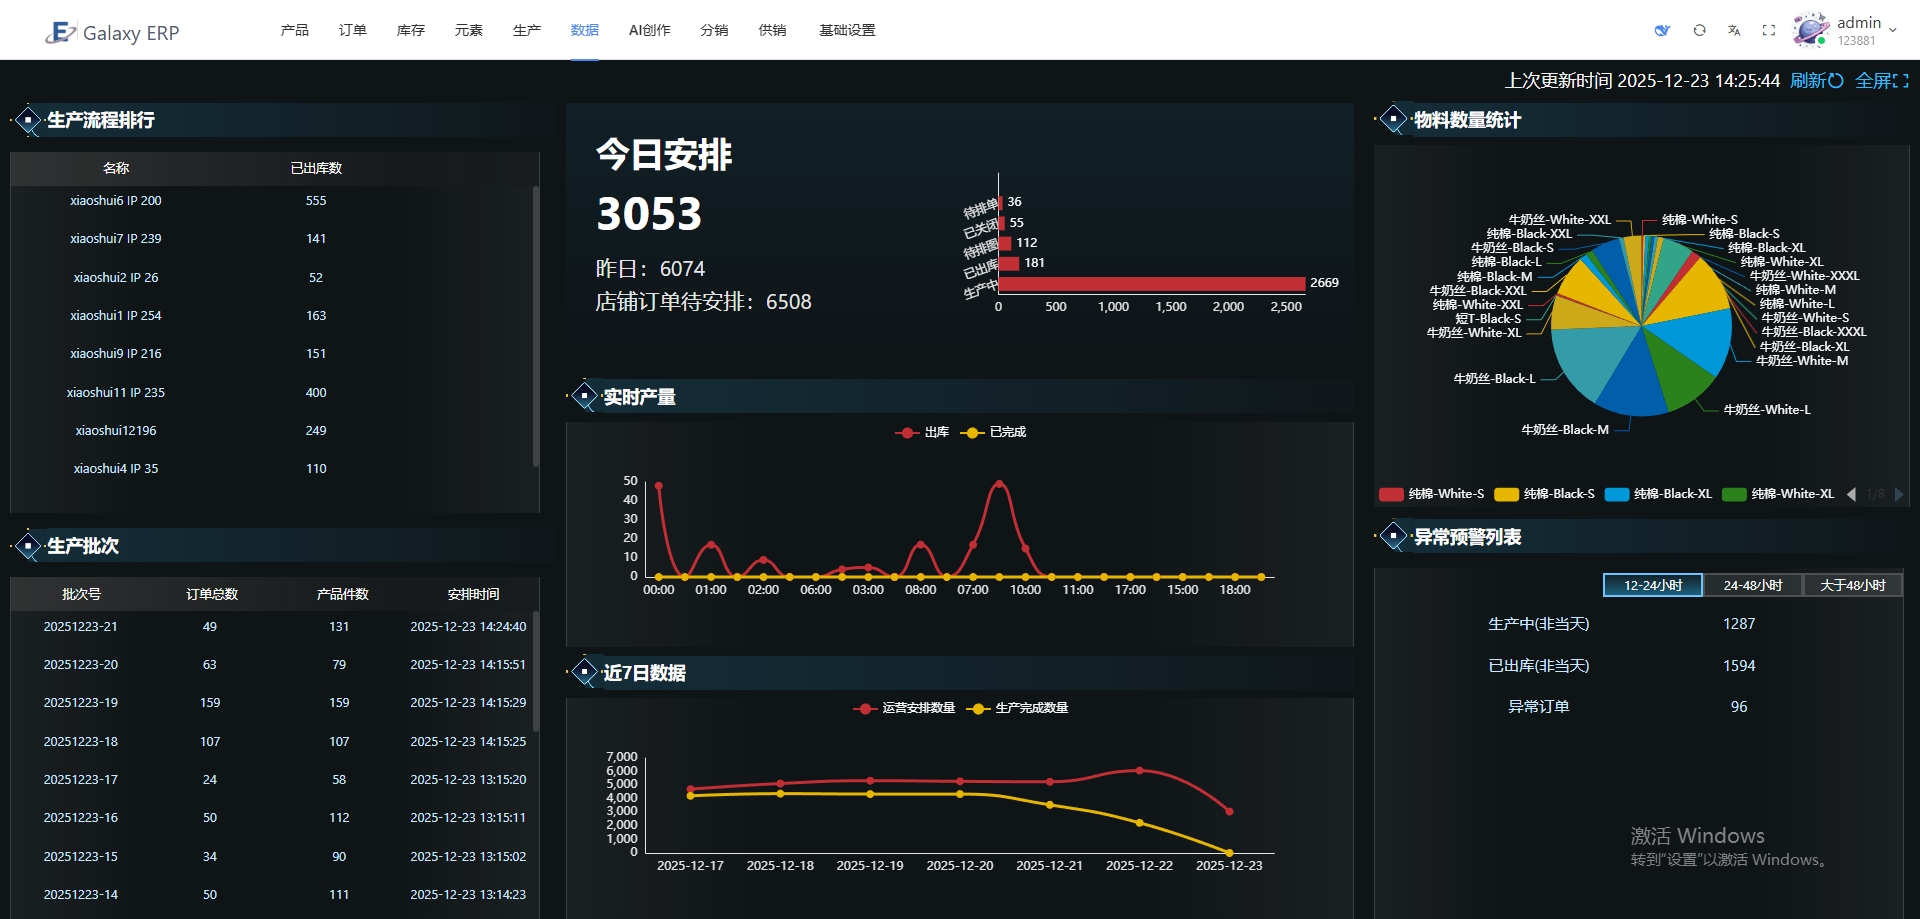
Task: Click the blue 刷新 refresh link
Action: (x=1816, y=81)
